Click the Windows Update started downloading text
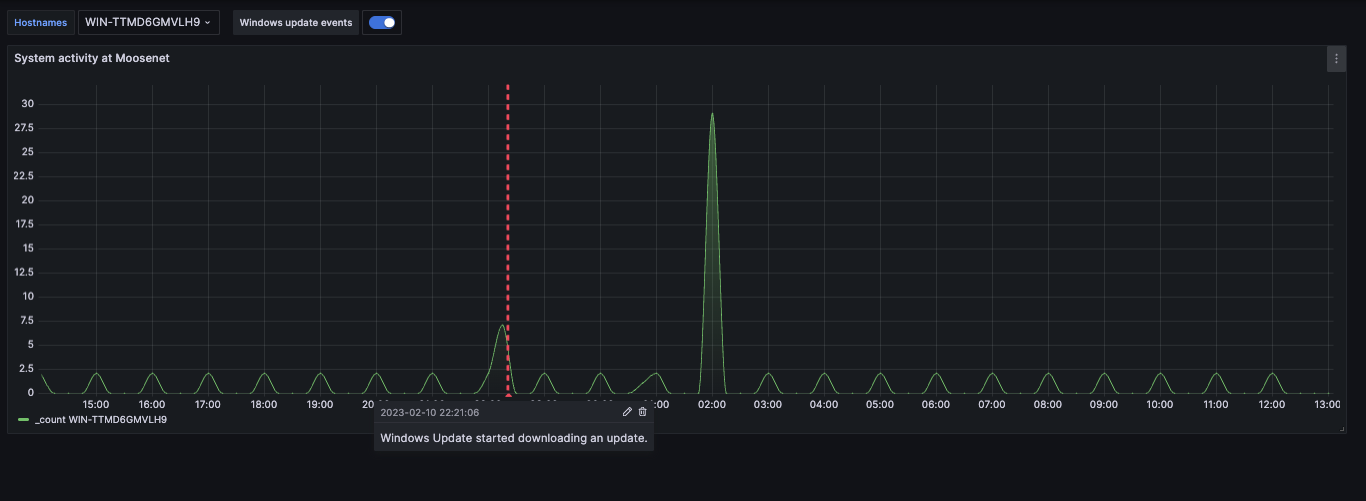The image size is (1366, 501). pyautogui.click(x=514, y=438)
